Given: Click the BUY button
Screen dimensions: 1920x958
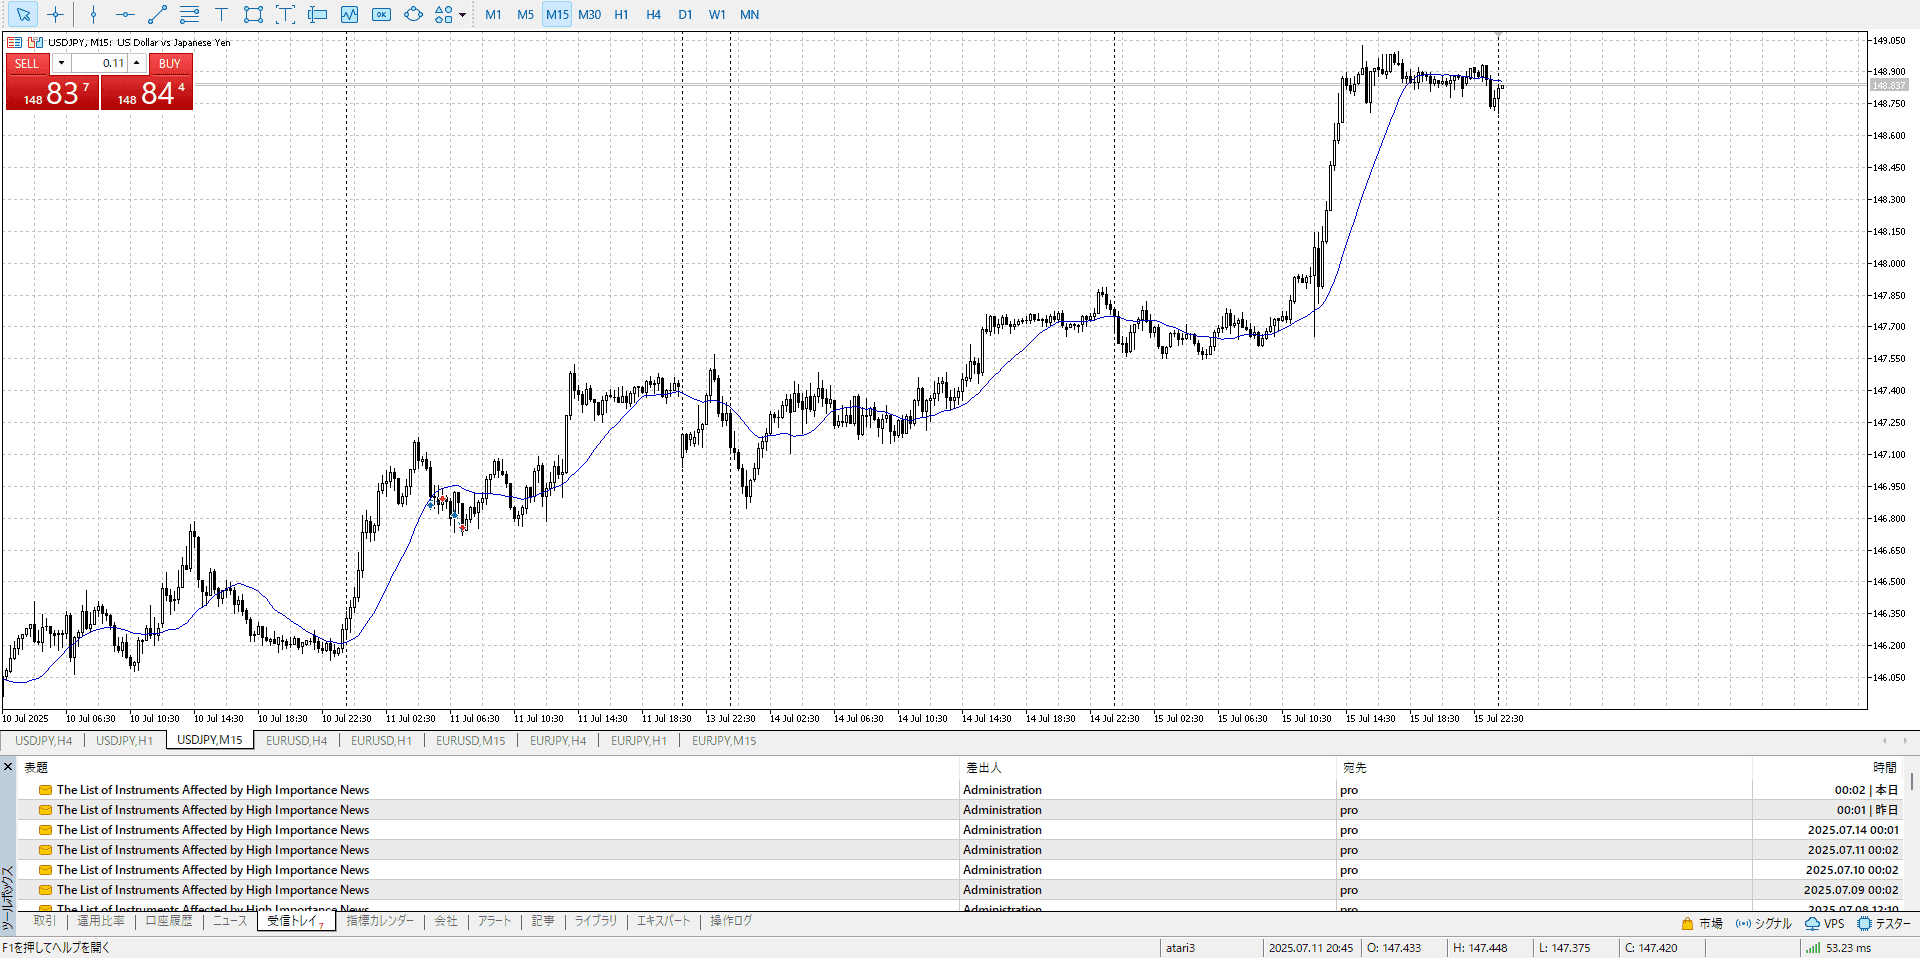Looking at the screenshot, I should (170, 63).
